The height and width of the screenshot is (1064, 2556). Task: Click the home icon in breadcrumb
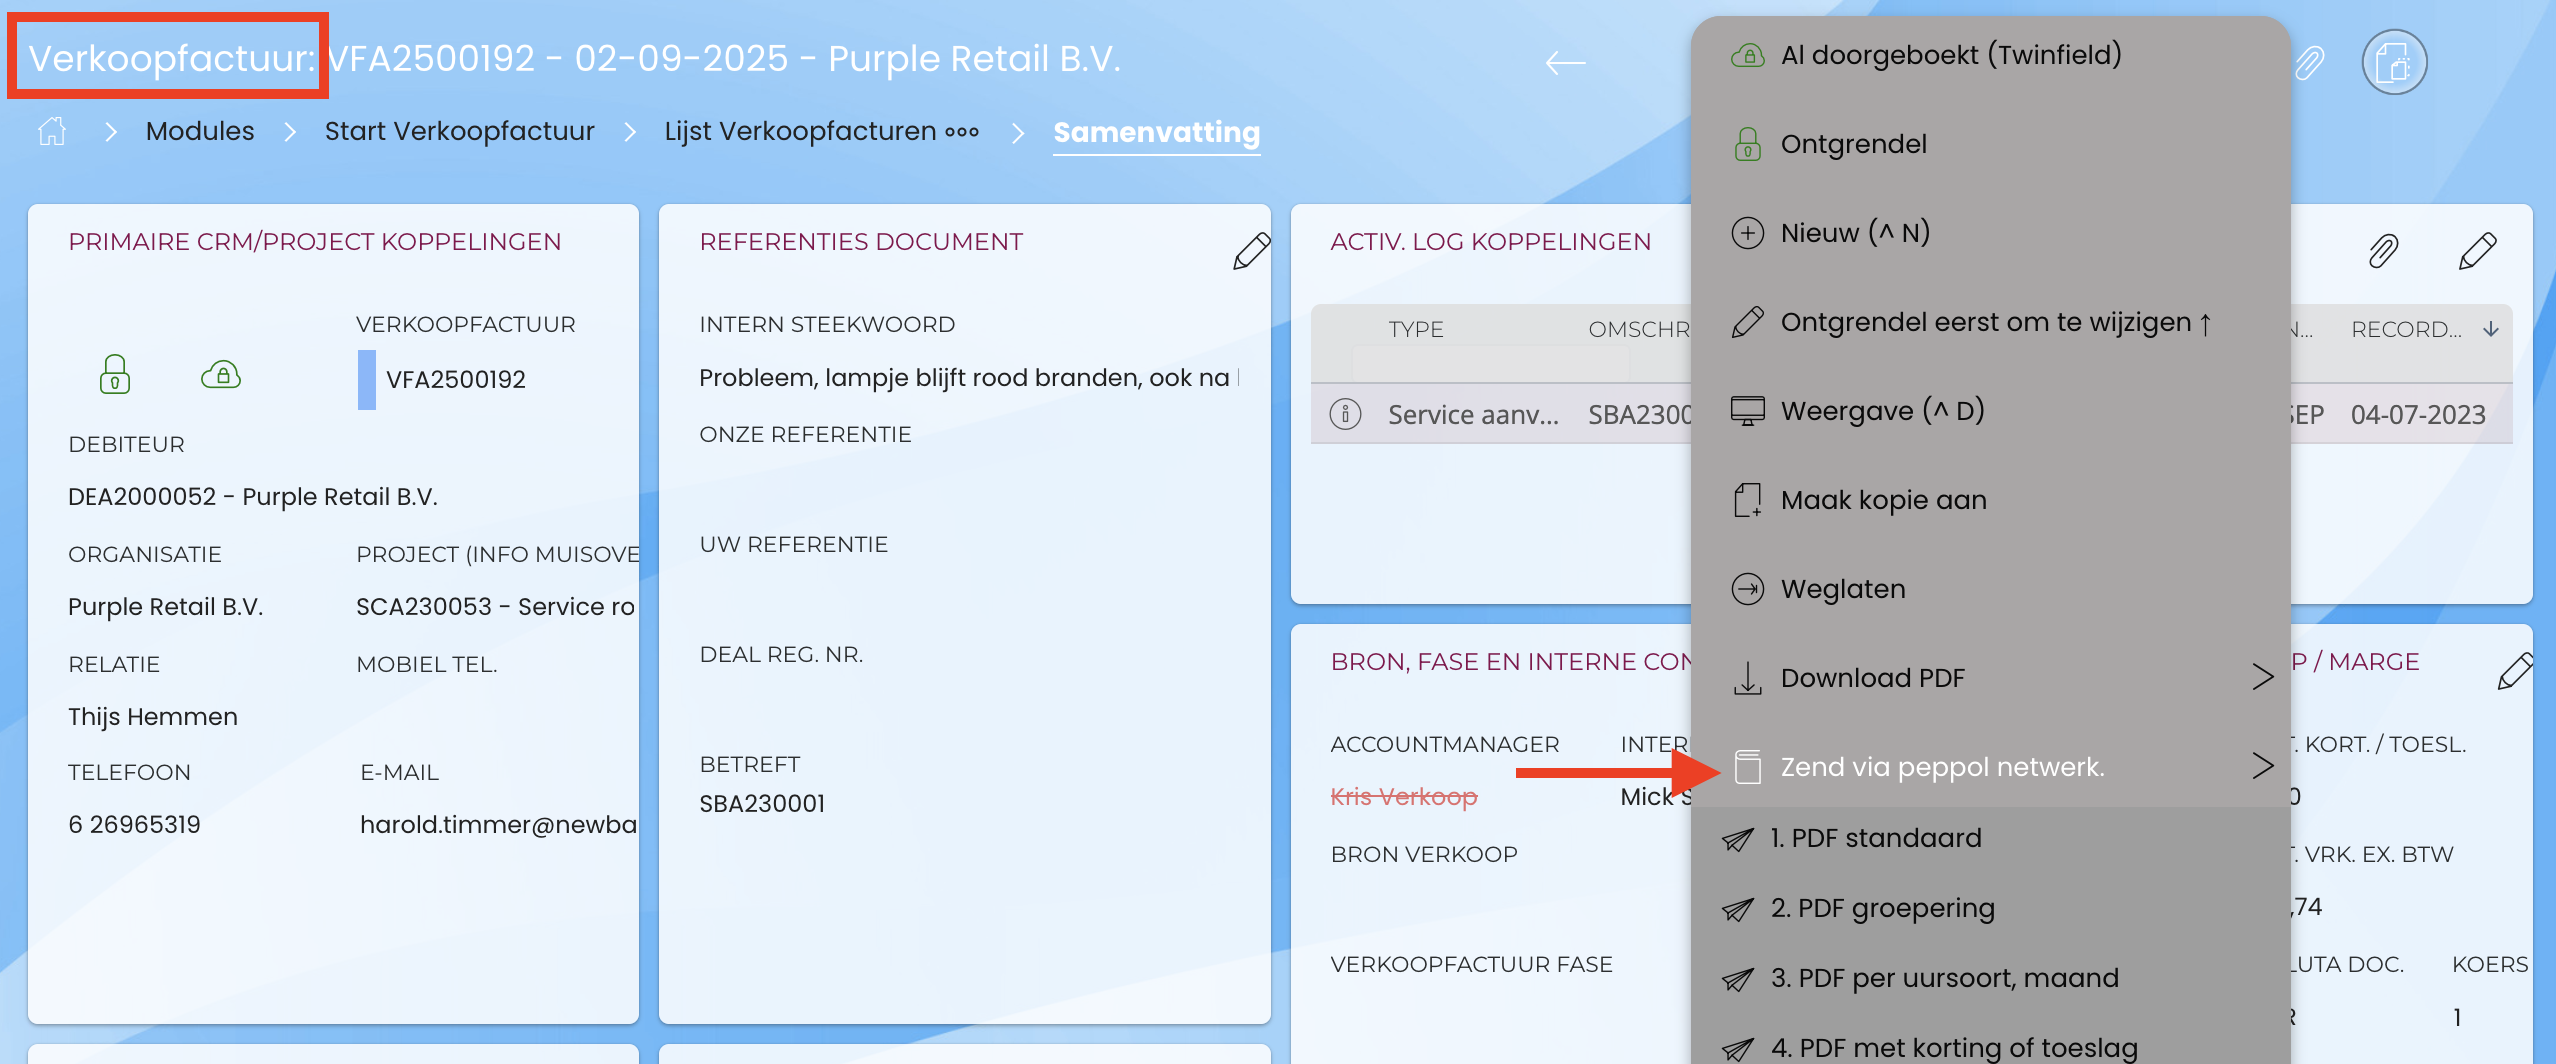tap(52, 131)
